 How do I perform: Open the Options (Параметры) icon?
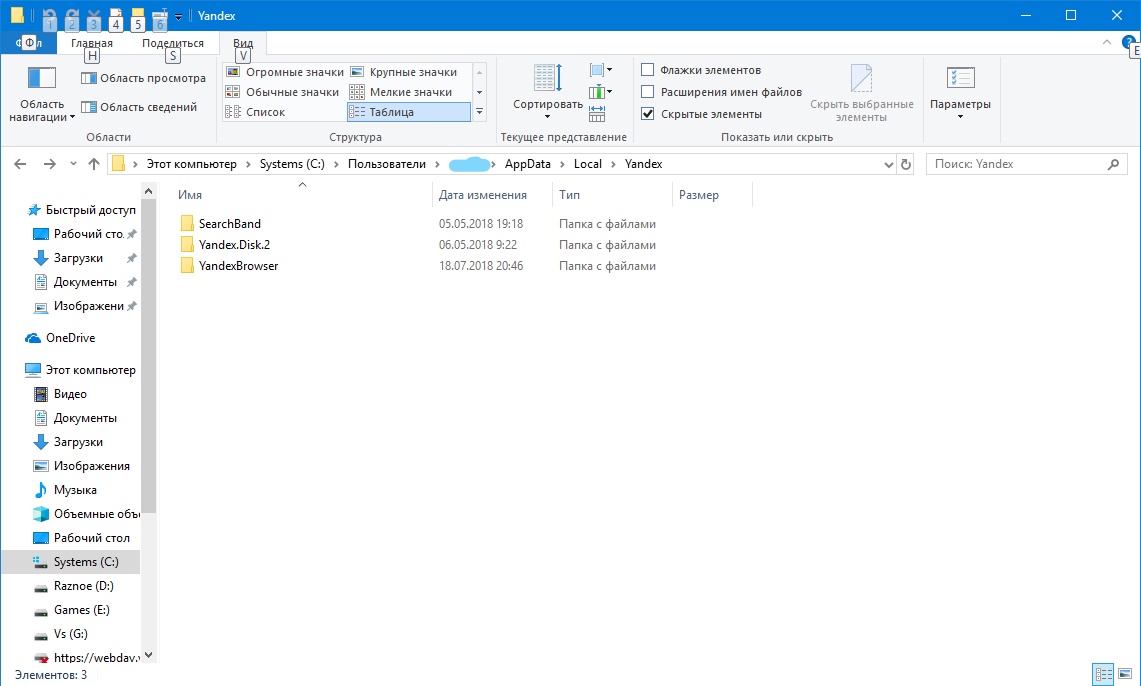(960, 80)
